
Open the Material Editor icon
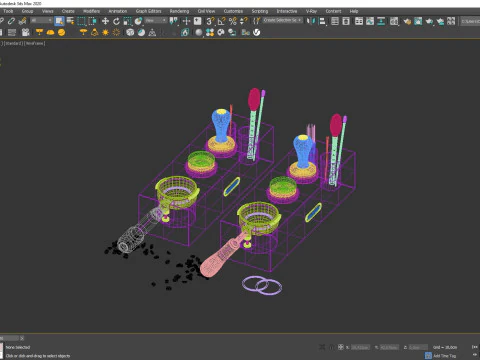coord(394,21)
